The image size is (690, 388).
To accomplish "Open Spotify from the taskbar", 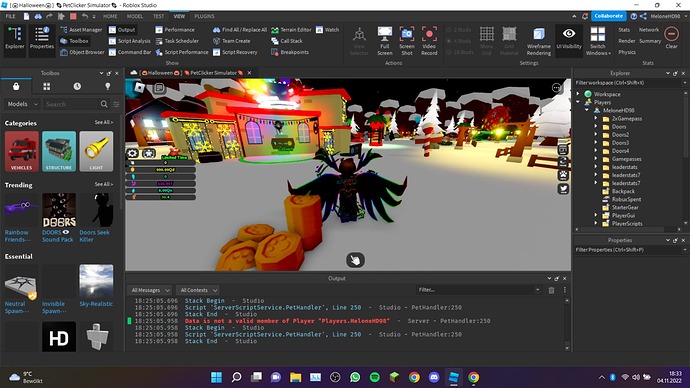I will [374, 377].
